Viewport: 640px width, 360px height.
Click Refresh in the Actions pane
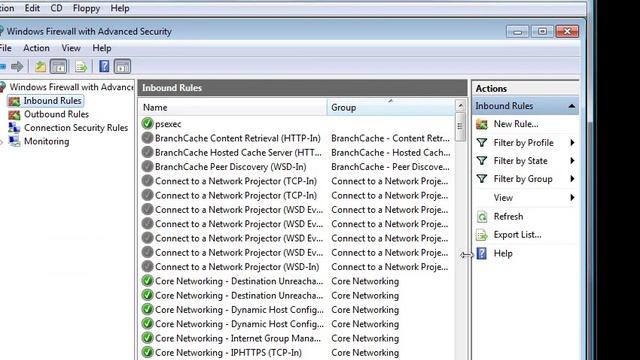[508, 216]
